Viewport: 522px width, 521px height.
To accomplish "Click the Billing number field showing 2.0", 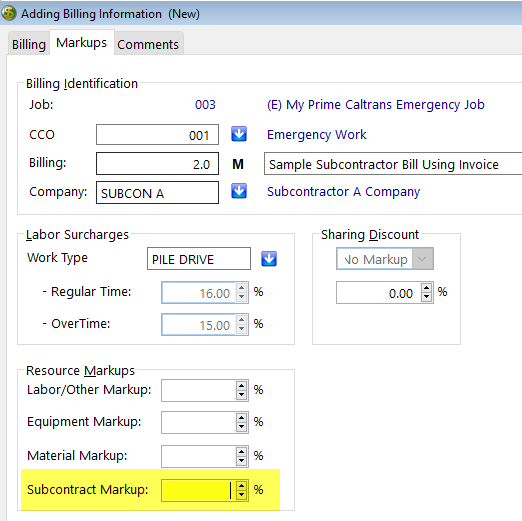I will pyautogui.click(x=157, y=164).
